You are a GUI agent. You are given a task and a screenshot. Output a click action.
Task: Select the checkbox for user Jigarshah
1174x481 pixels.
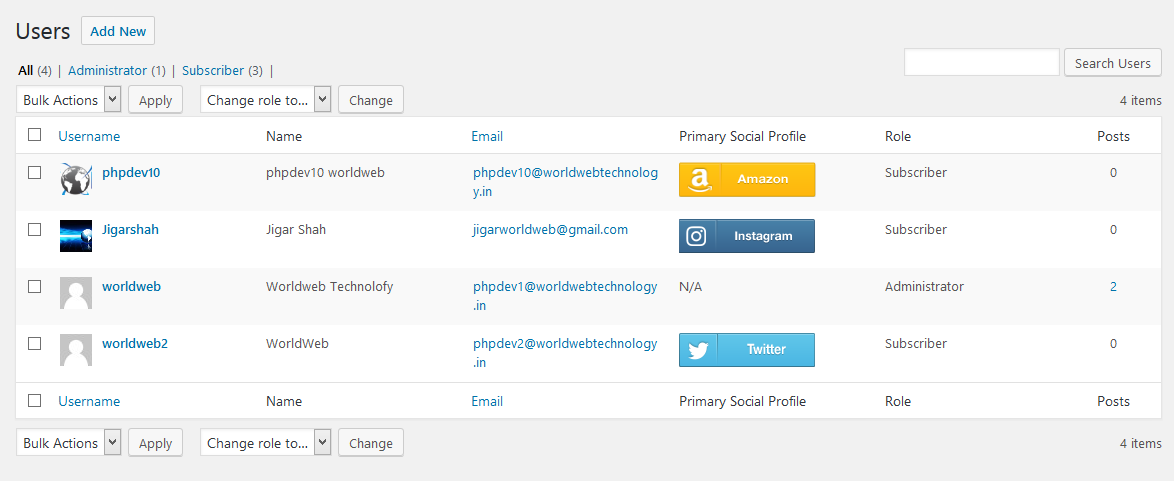35,229
